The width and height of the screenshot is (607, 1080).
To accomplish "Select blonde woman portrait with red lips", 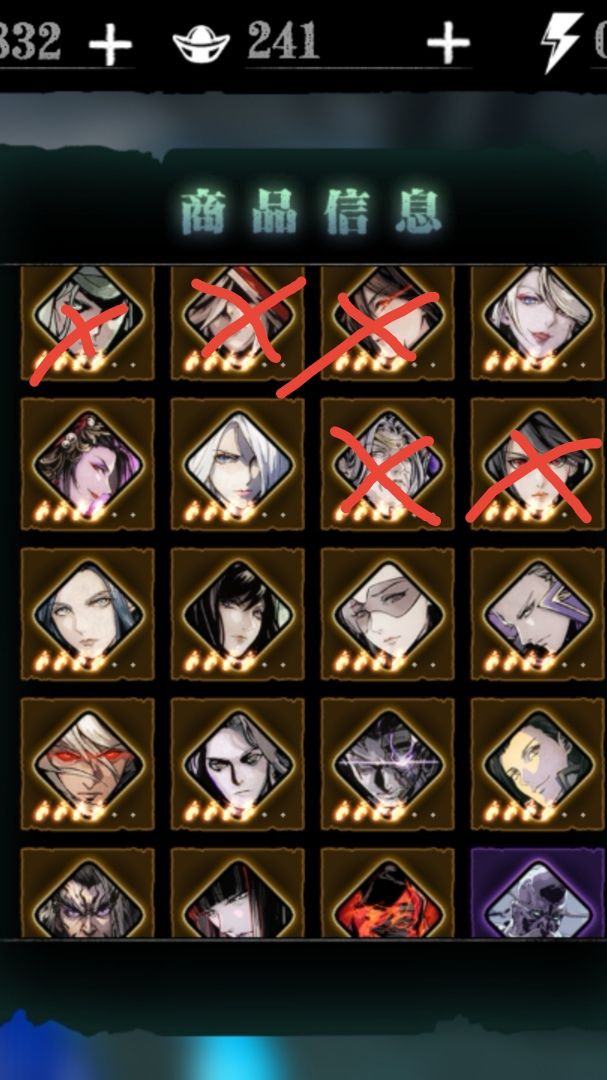I will coord(538,323).
